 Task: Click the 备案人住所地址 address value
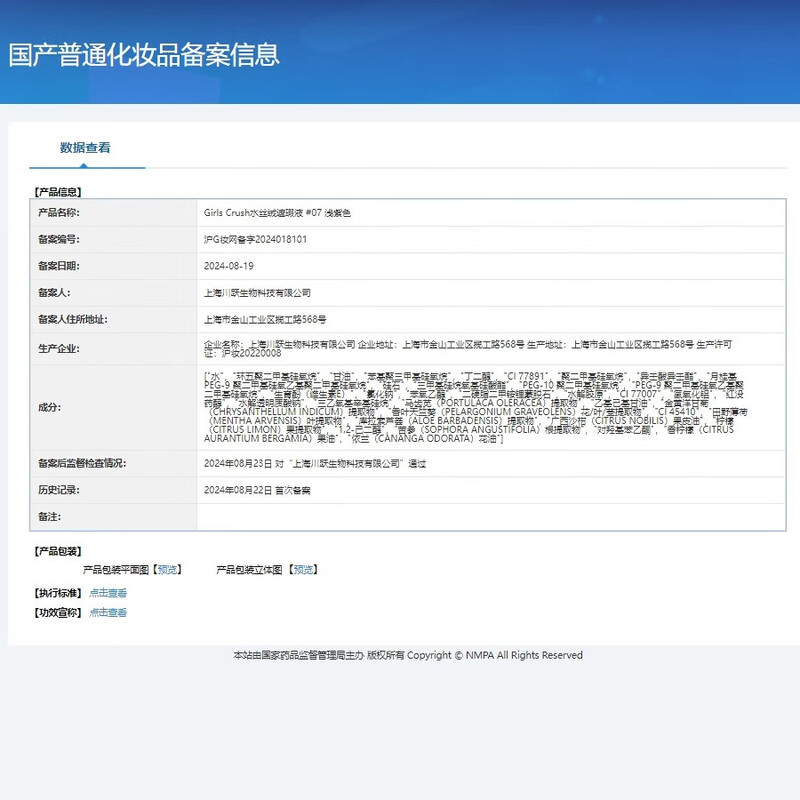(264, 320)
